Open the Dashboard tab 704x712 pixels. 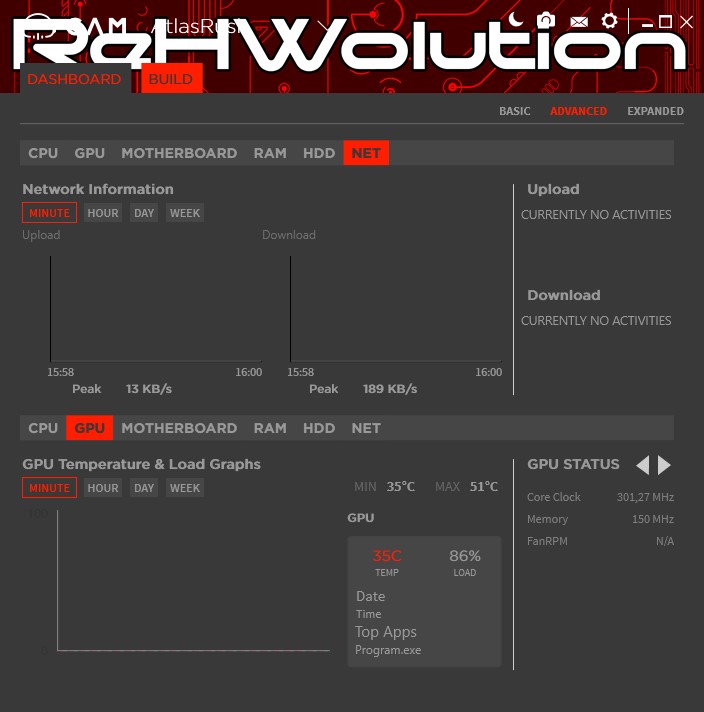click(x=74, y=79)
